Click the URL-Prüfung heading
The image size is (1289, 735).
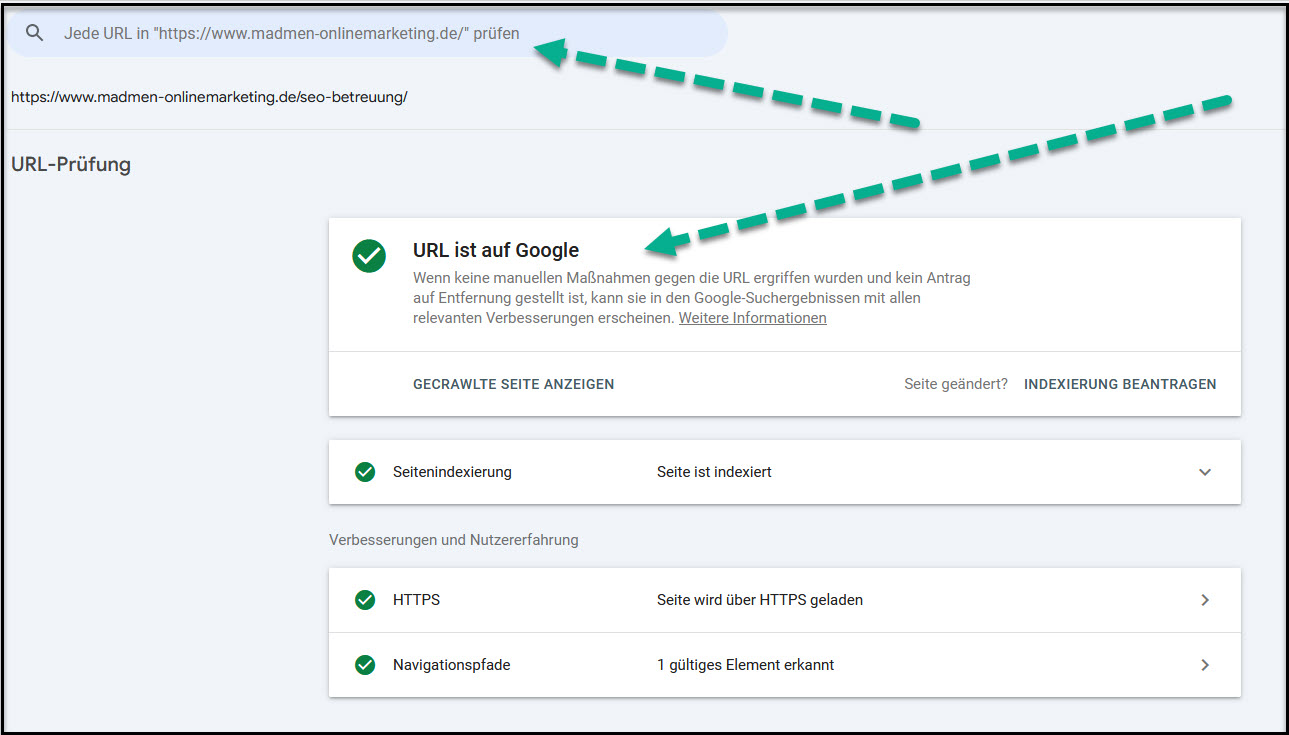[x=71, y=164]
